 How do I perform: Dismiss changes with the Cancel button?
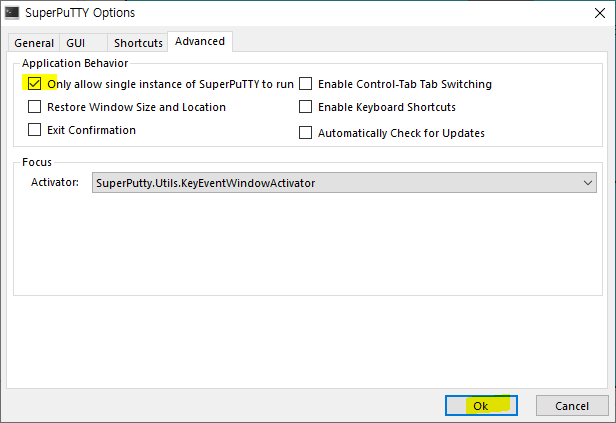pos(572,405)
